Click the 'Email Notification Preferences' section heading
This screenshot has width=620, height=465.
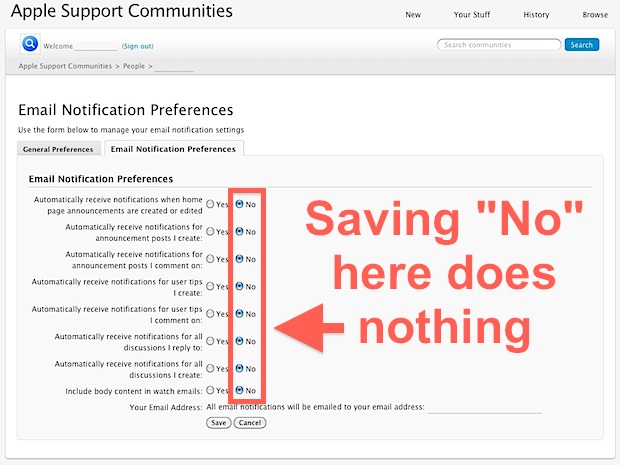pyautogui.click(x=101, y=179)
